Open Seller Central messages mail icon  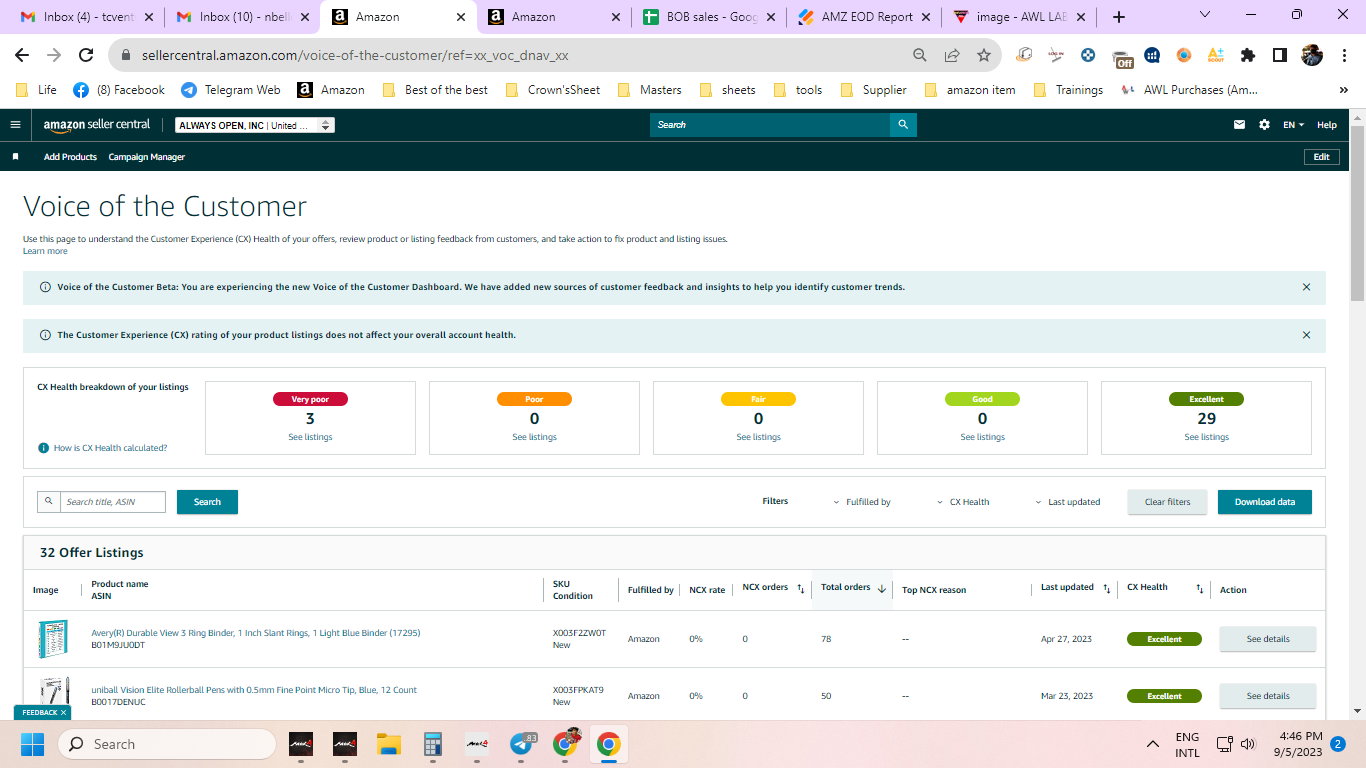[x=1240, y=125]
